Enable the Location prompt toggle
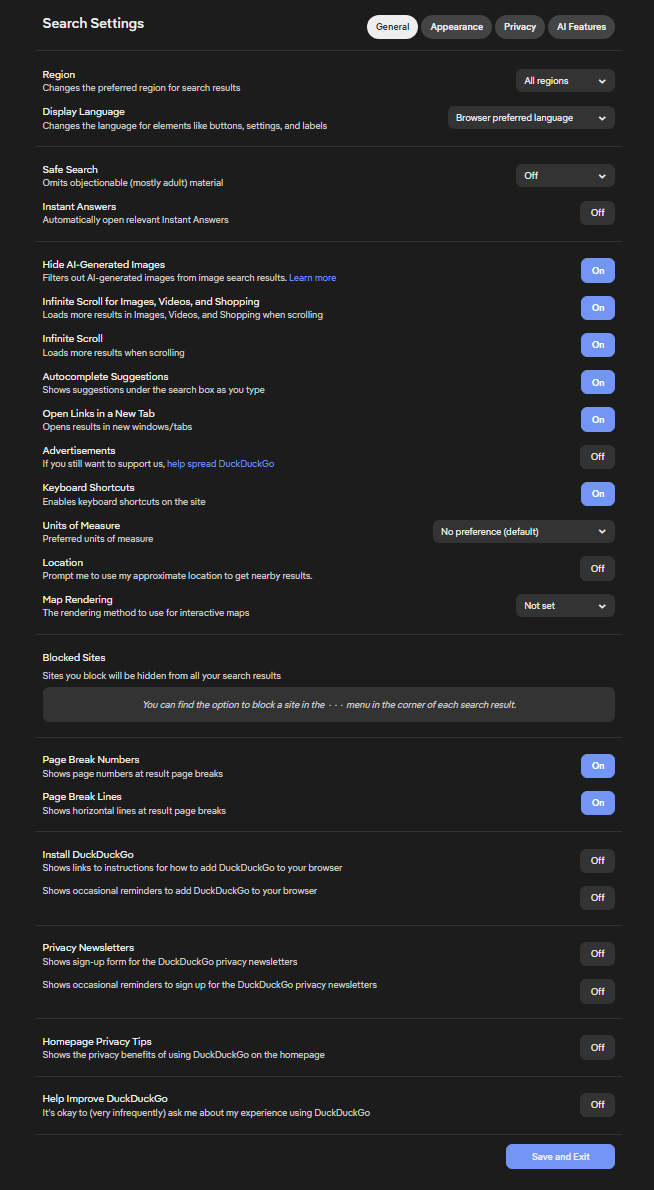Image resolution: width=654 pixels, height=1190 pixels. [x=597, y=569]
